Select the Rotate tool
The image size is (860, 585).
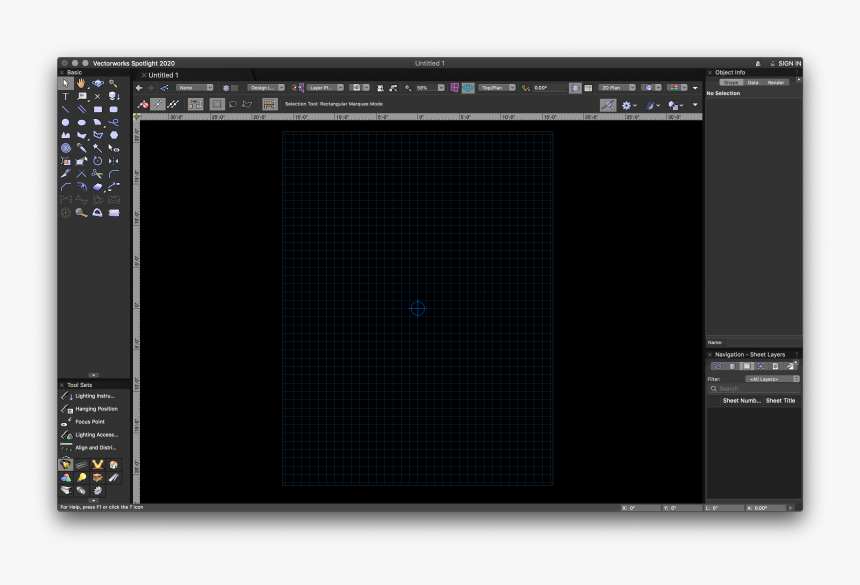coord(98,161)
